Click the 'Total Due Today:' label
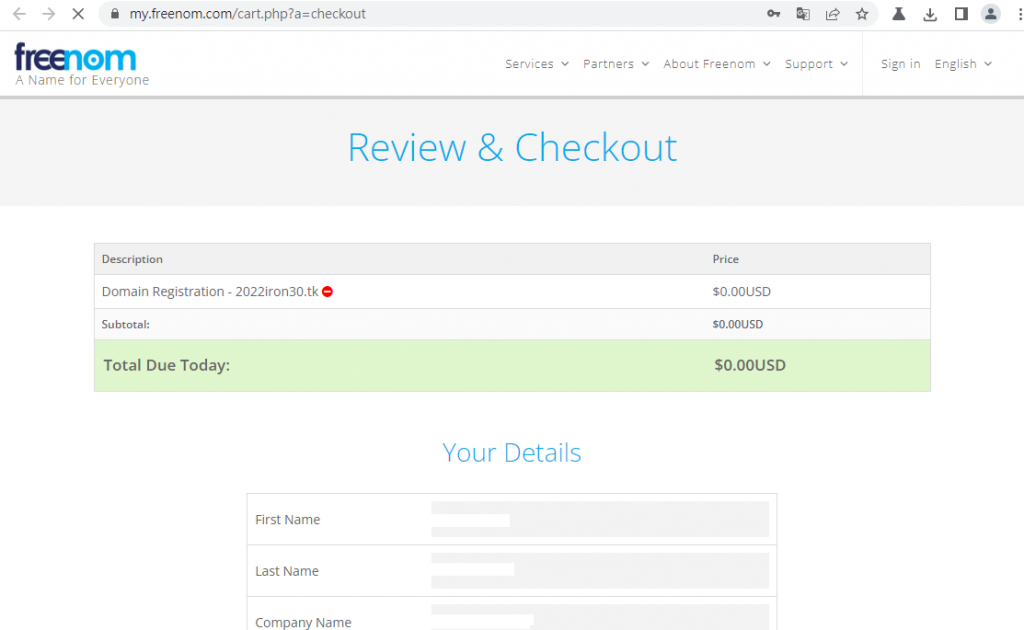The height and width of the screenshot is (630, 1024). point(167,365)
